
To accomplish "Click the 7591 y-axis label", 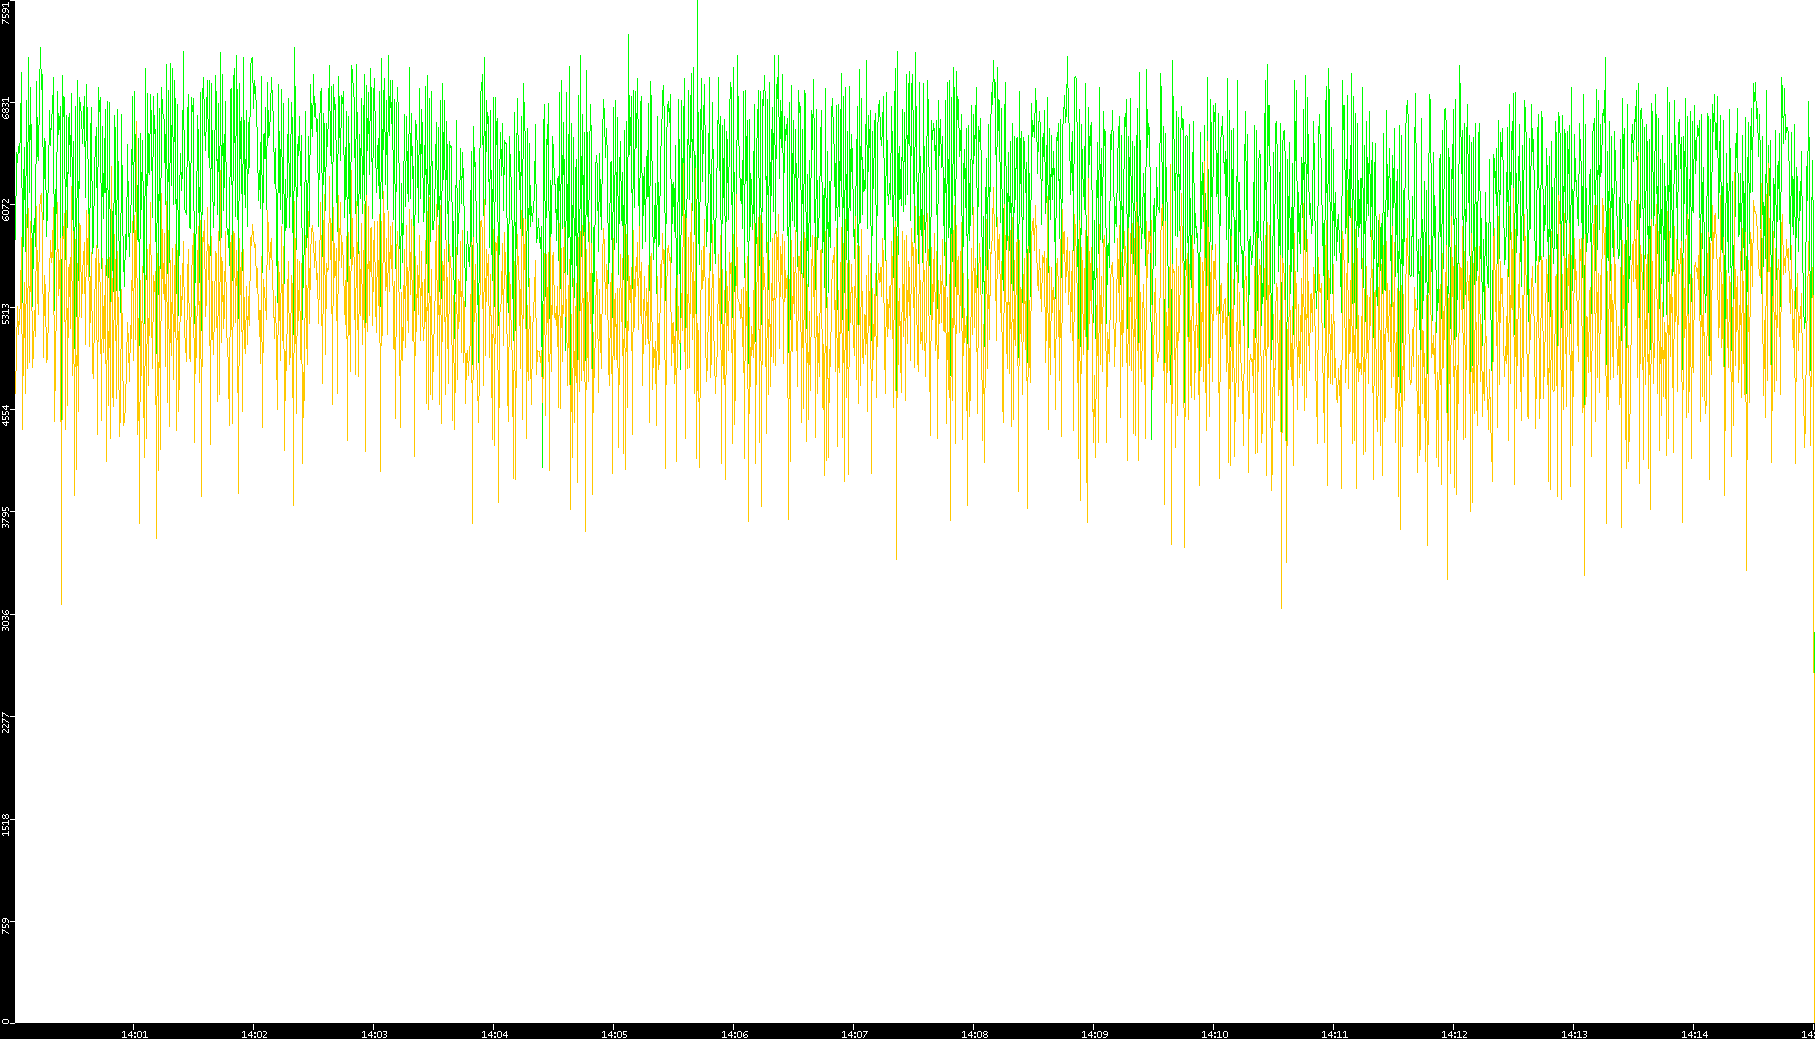I will point(7,12).
